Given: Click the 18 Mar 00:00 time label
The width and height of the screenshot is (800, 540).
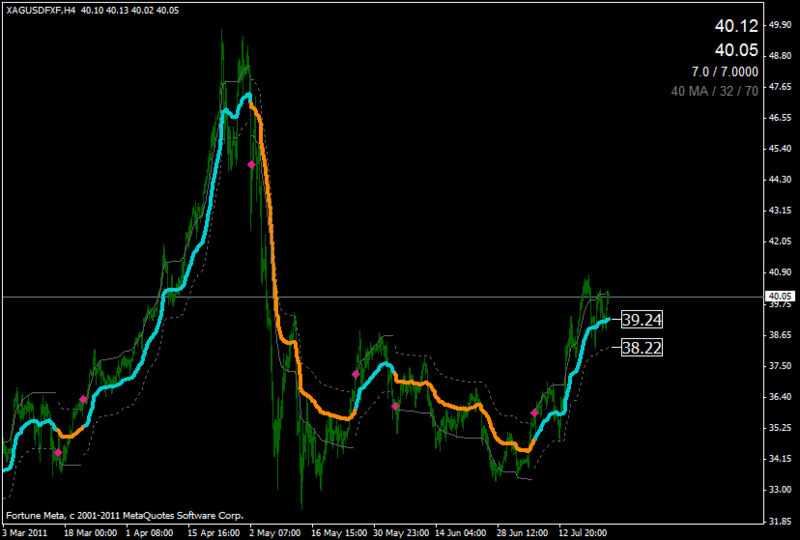Looking at the screenshot, I should pyautogui.click(x=90, y=533).
